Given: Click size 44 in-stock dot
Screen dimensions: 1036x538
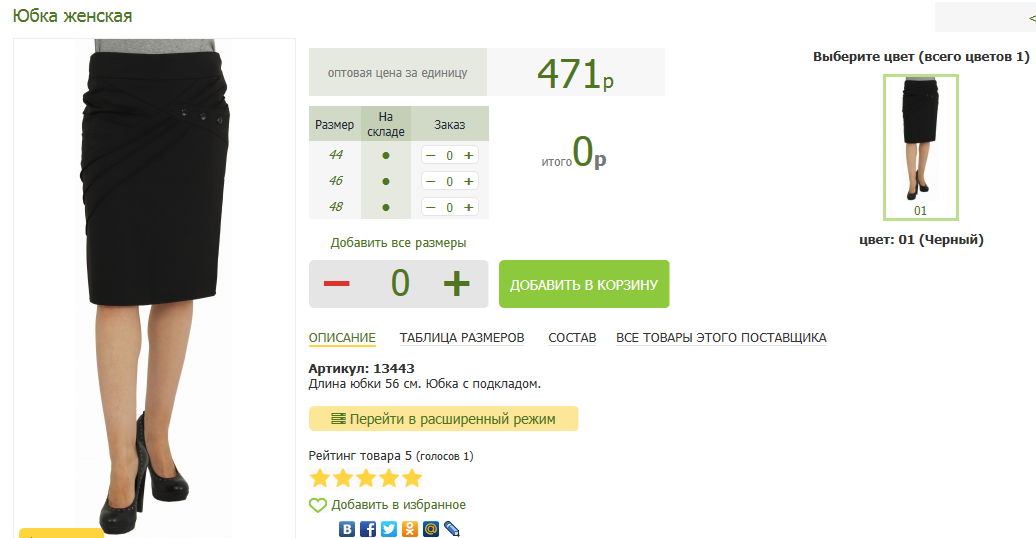Looking at the screenshot, I should [386, 155].
